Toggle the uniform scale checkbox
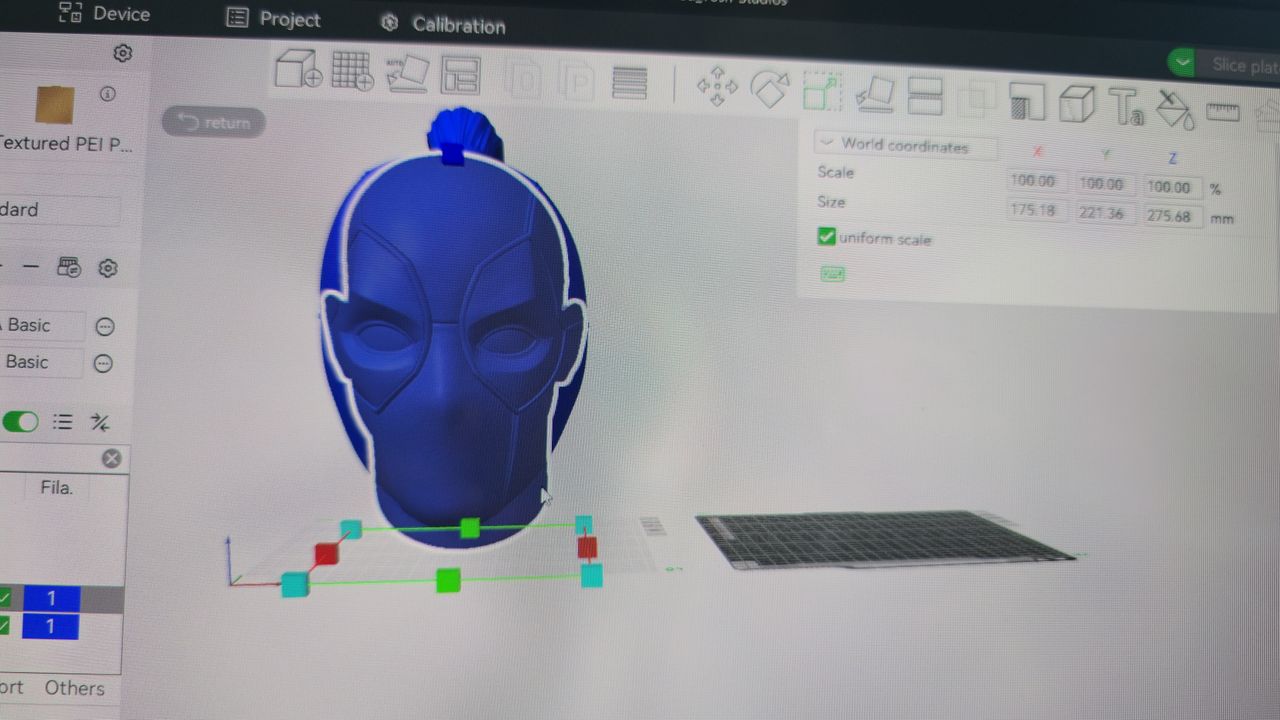The width and height of the screenshot is (1280, 720). 826,236
